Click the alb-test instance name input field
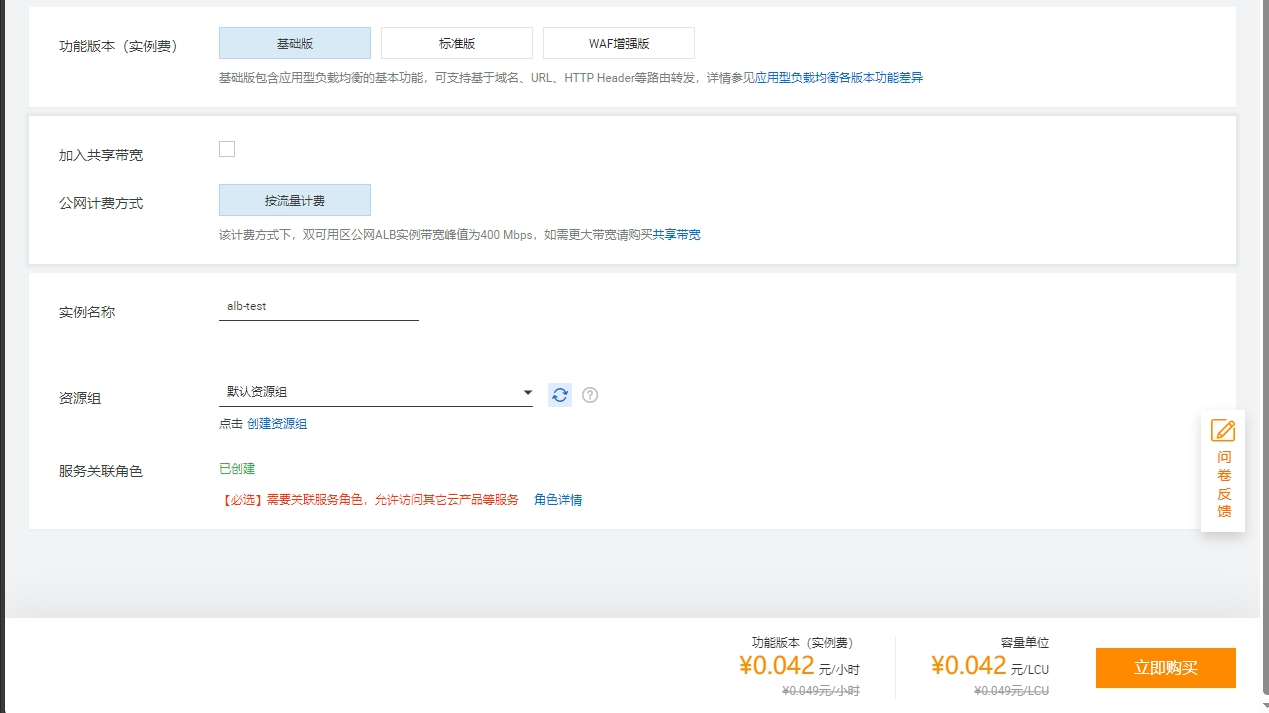The height and width of the screenshot is (713, 1269). pyautogui.click(x=318, y=306)
